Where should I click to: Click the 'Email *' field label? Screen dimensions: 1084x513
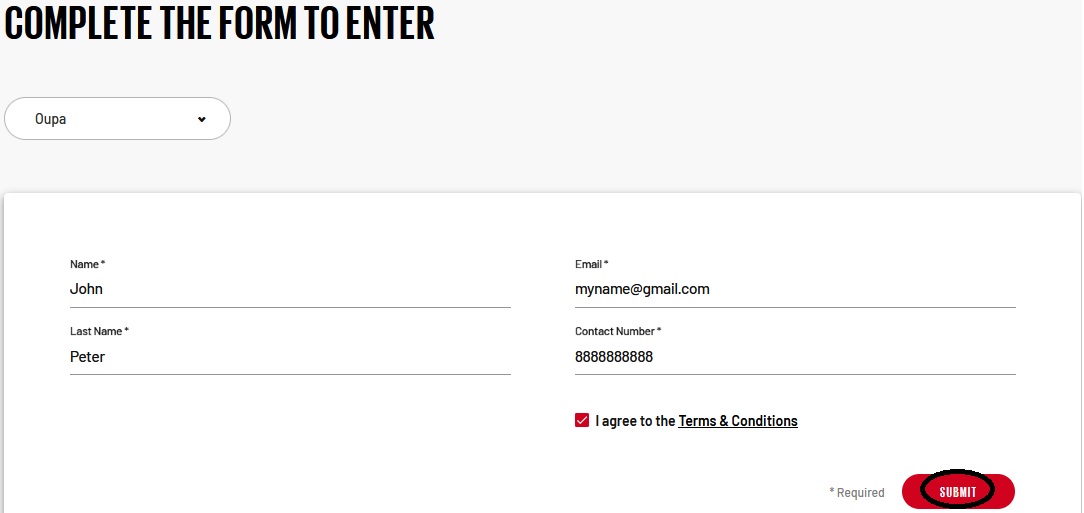tap(591, 264)
